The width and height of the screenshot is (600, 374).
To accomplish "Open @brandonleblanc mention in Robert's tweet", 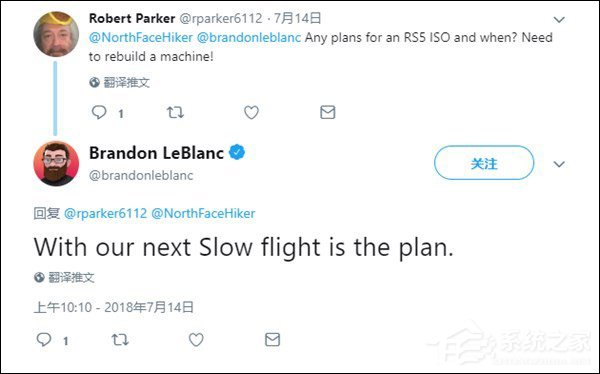I will click(249, 38).
